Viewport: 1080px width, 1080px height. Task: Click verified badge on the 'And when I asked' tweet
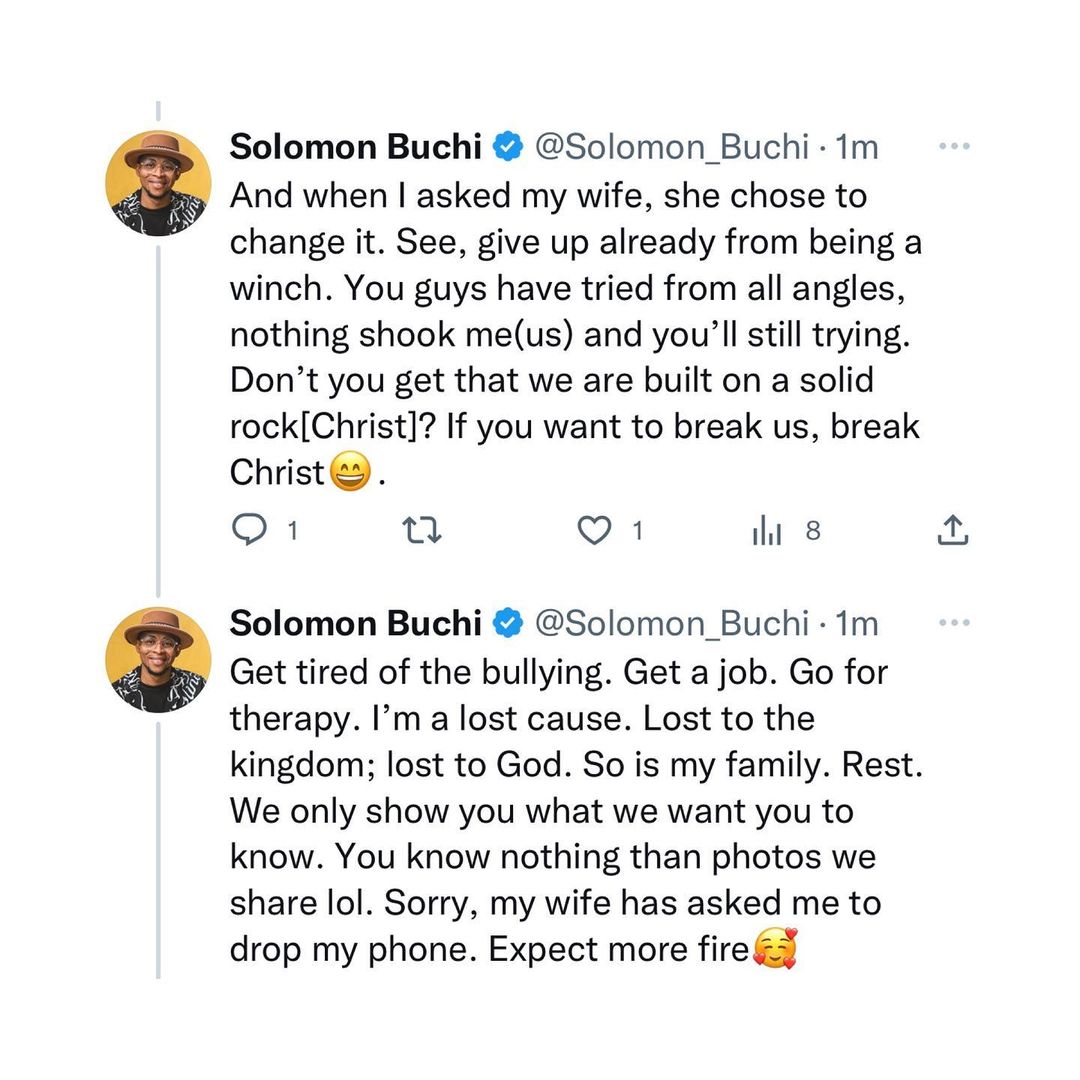(509, 147)
